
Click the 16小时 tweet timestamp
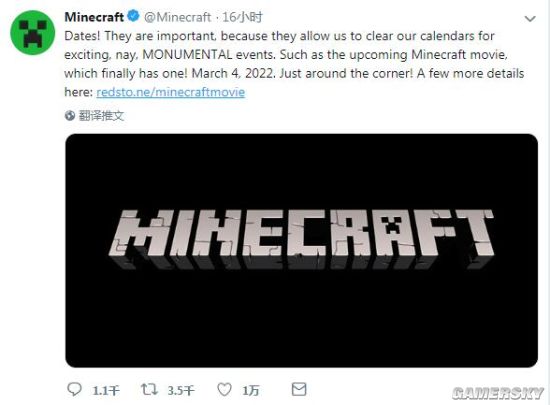242,17
